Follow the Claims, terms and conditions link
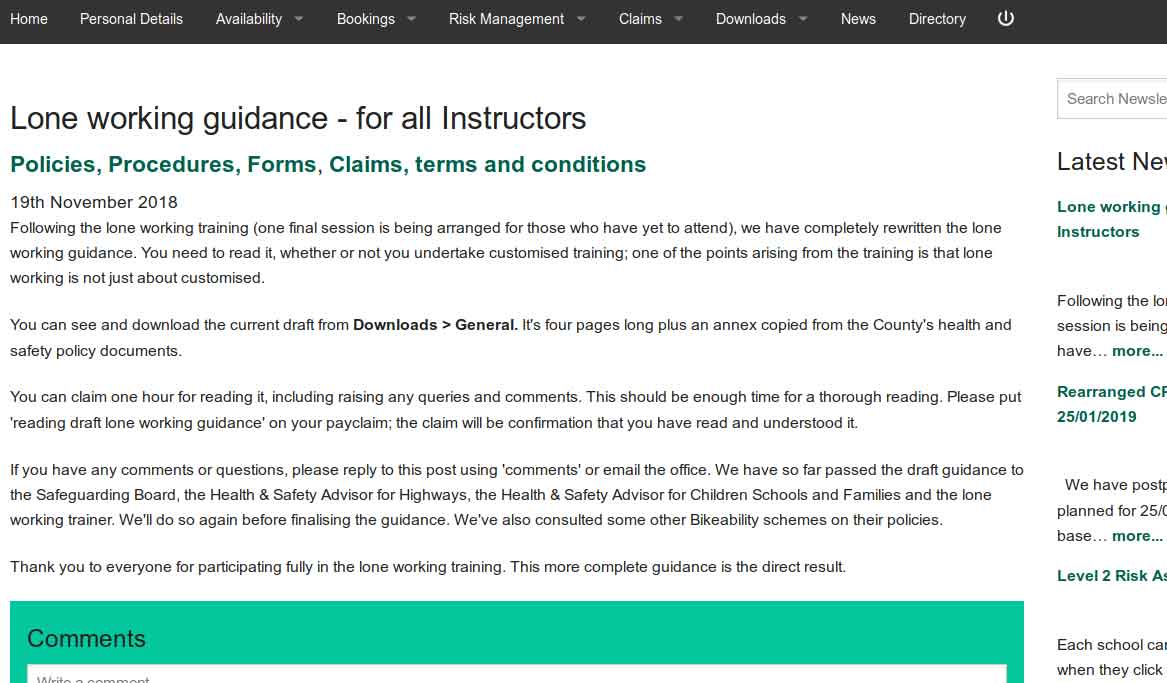 click(487, 164)
